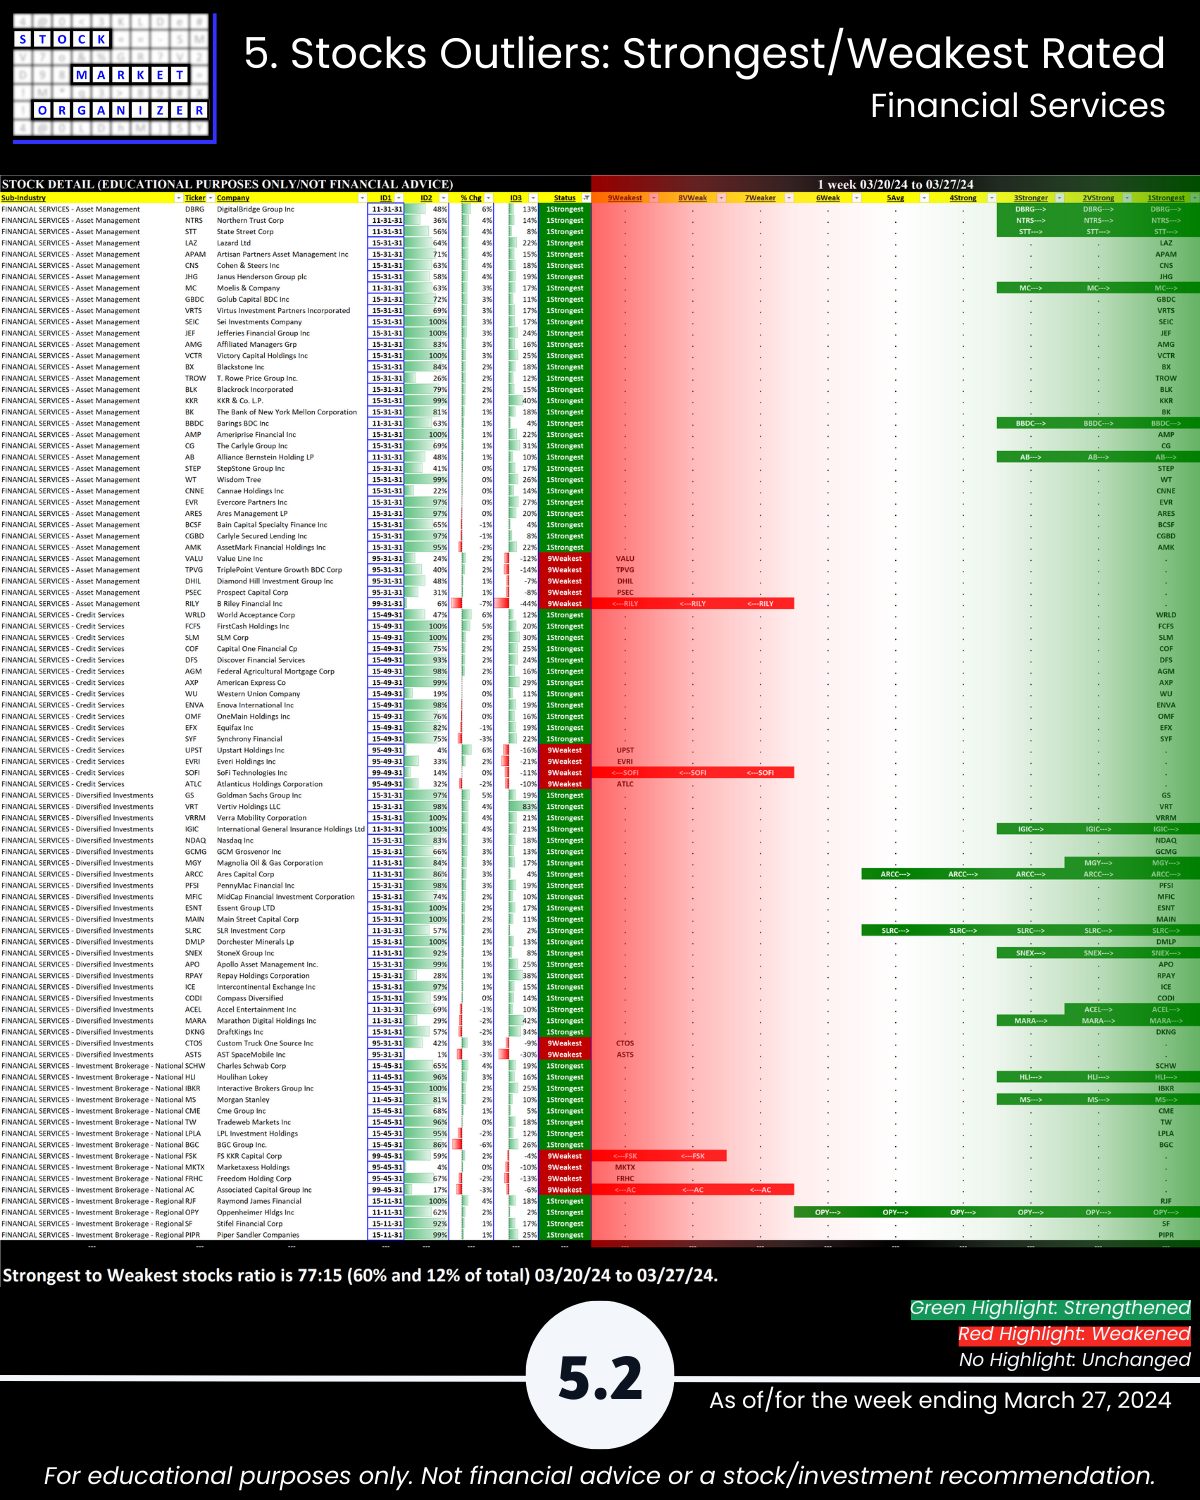
Task: Click the applied filter icon on Status column
Action: coord(587,198)
